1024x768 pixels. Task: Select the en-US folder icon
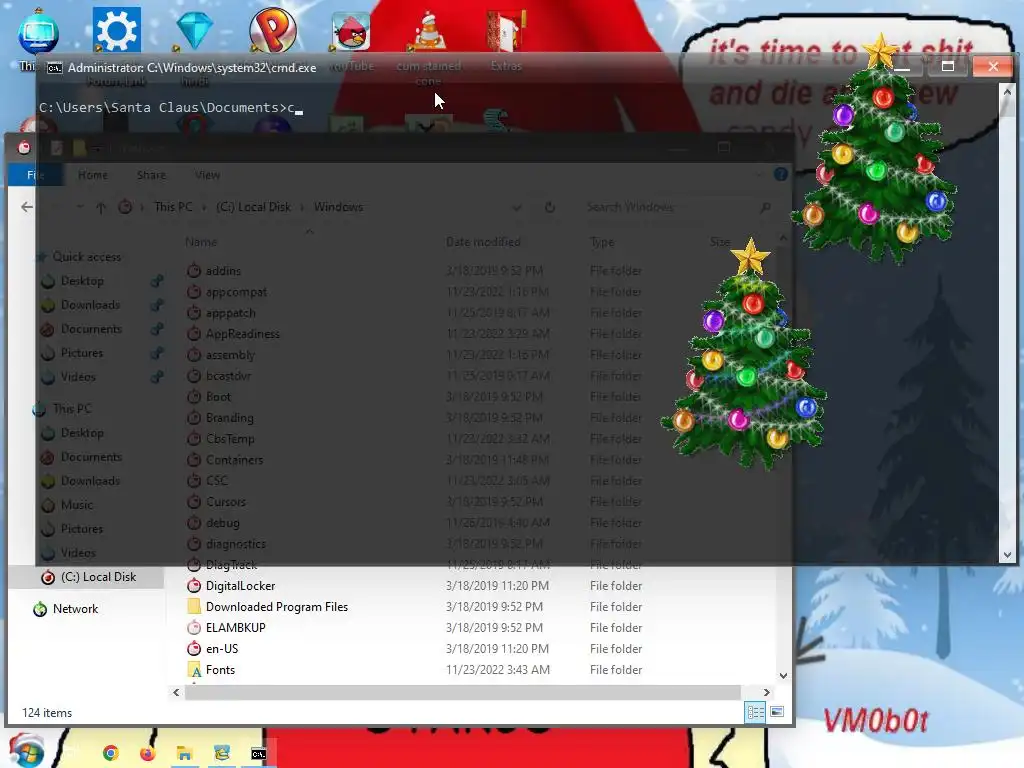coord(194,648)
